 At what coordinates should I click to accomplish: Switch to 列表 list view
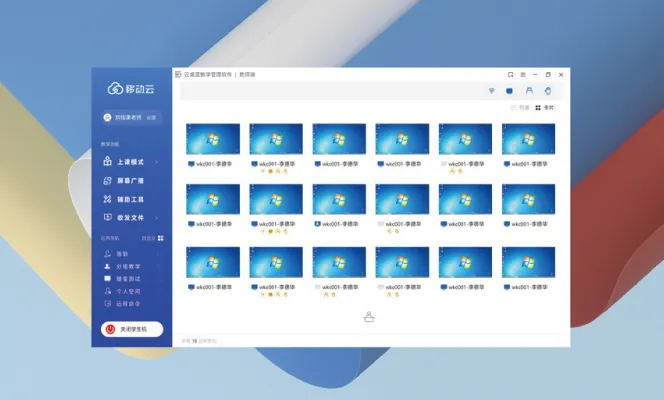tap(520, 107)
